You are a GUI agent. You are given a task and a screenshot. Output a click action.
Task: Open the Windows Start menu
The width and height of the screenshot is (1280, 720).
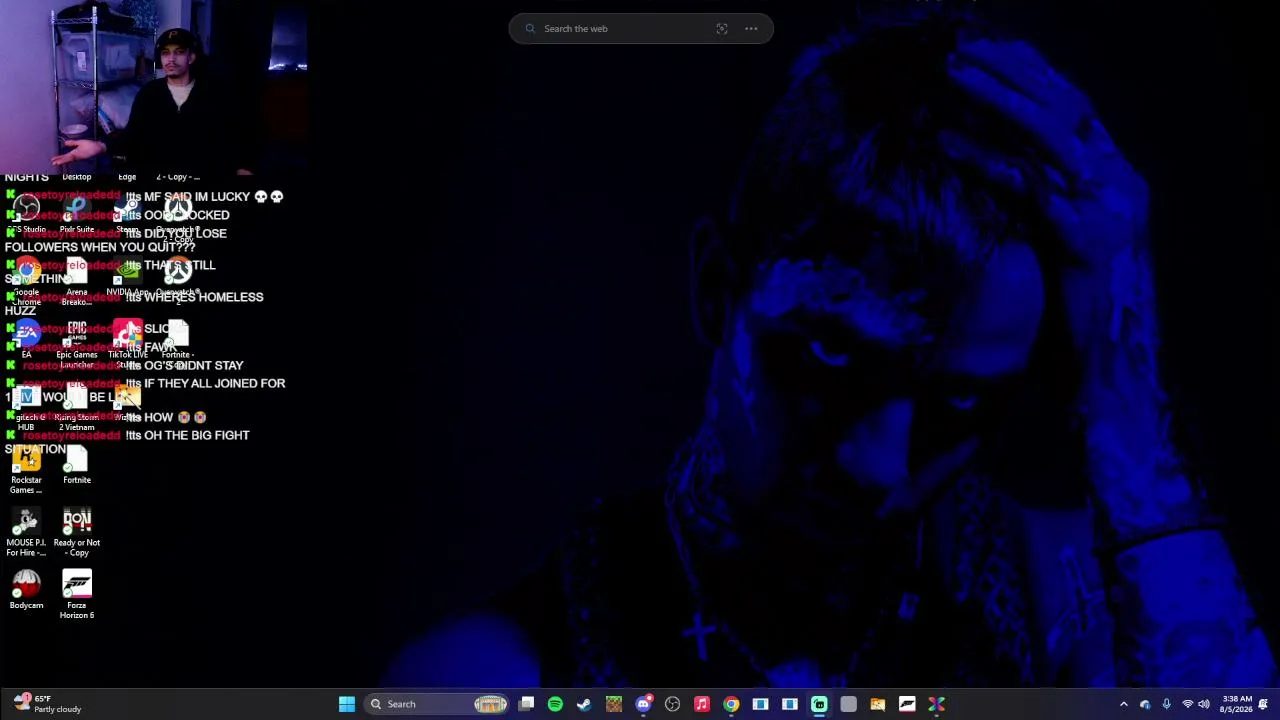tap(346, 704)
